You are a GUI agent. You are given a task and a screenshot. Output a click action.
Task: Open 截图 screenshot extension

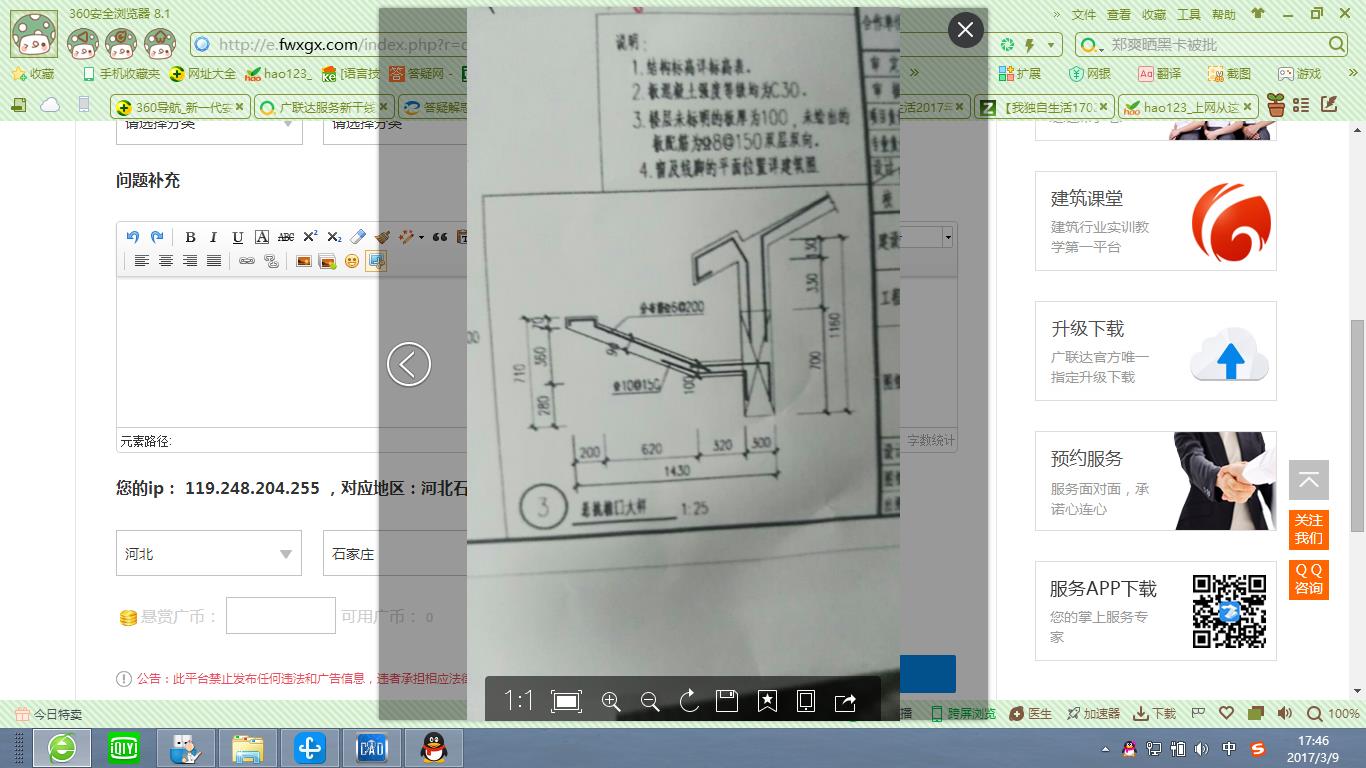point(1229,74)
